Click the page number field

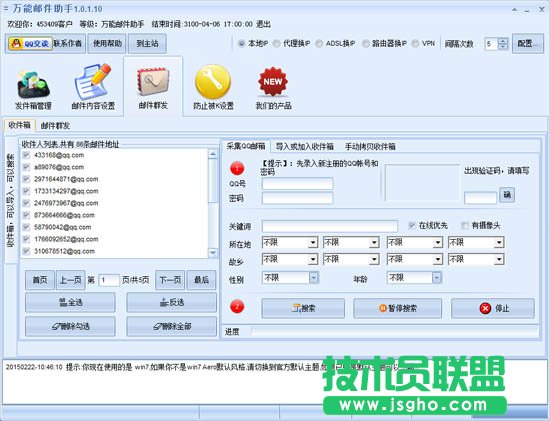coord(109,280)
